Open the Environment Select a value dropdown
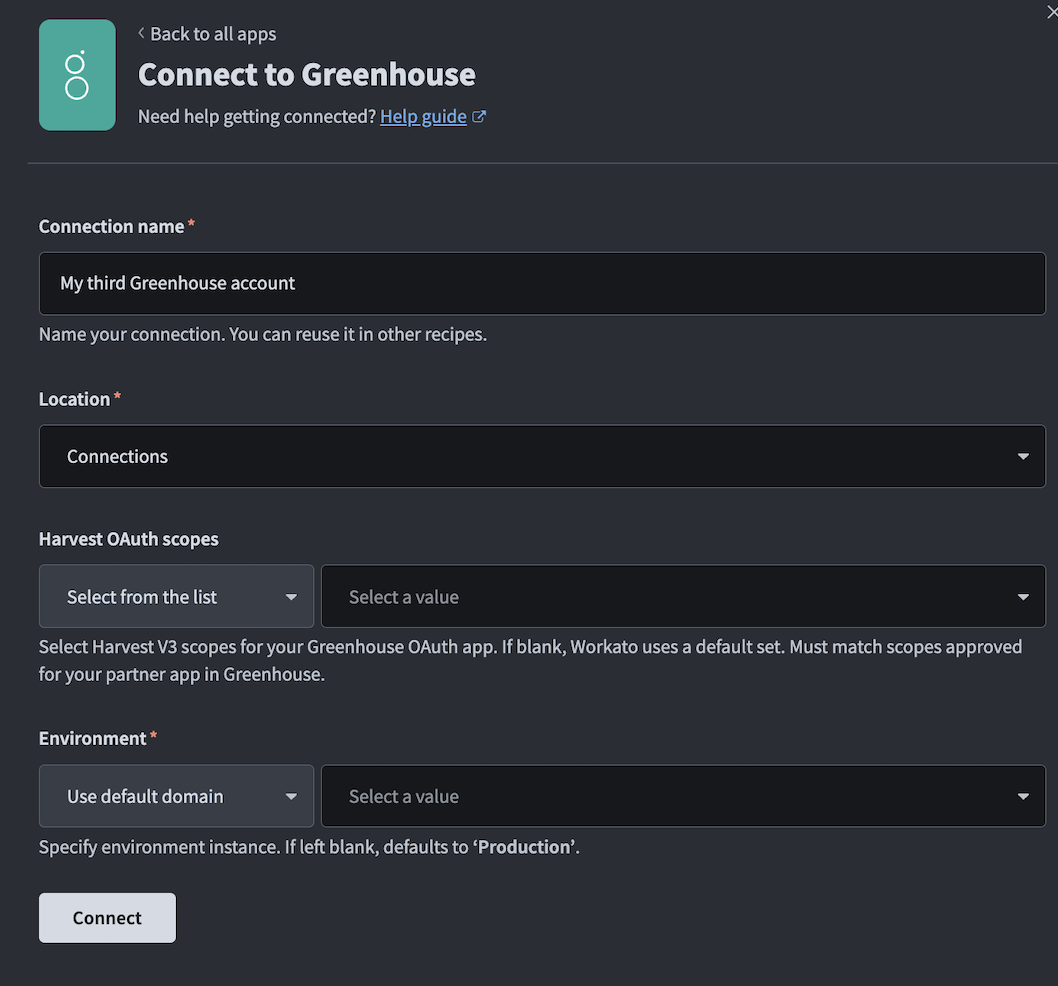1058x986 pixels. (x=683, y=795)
